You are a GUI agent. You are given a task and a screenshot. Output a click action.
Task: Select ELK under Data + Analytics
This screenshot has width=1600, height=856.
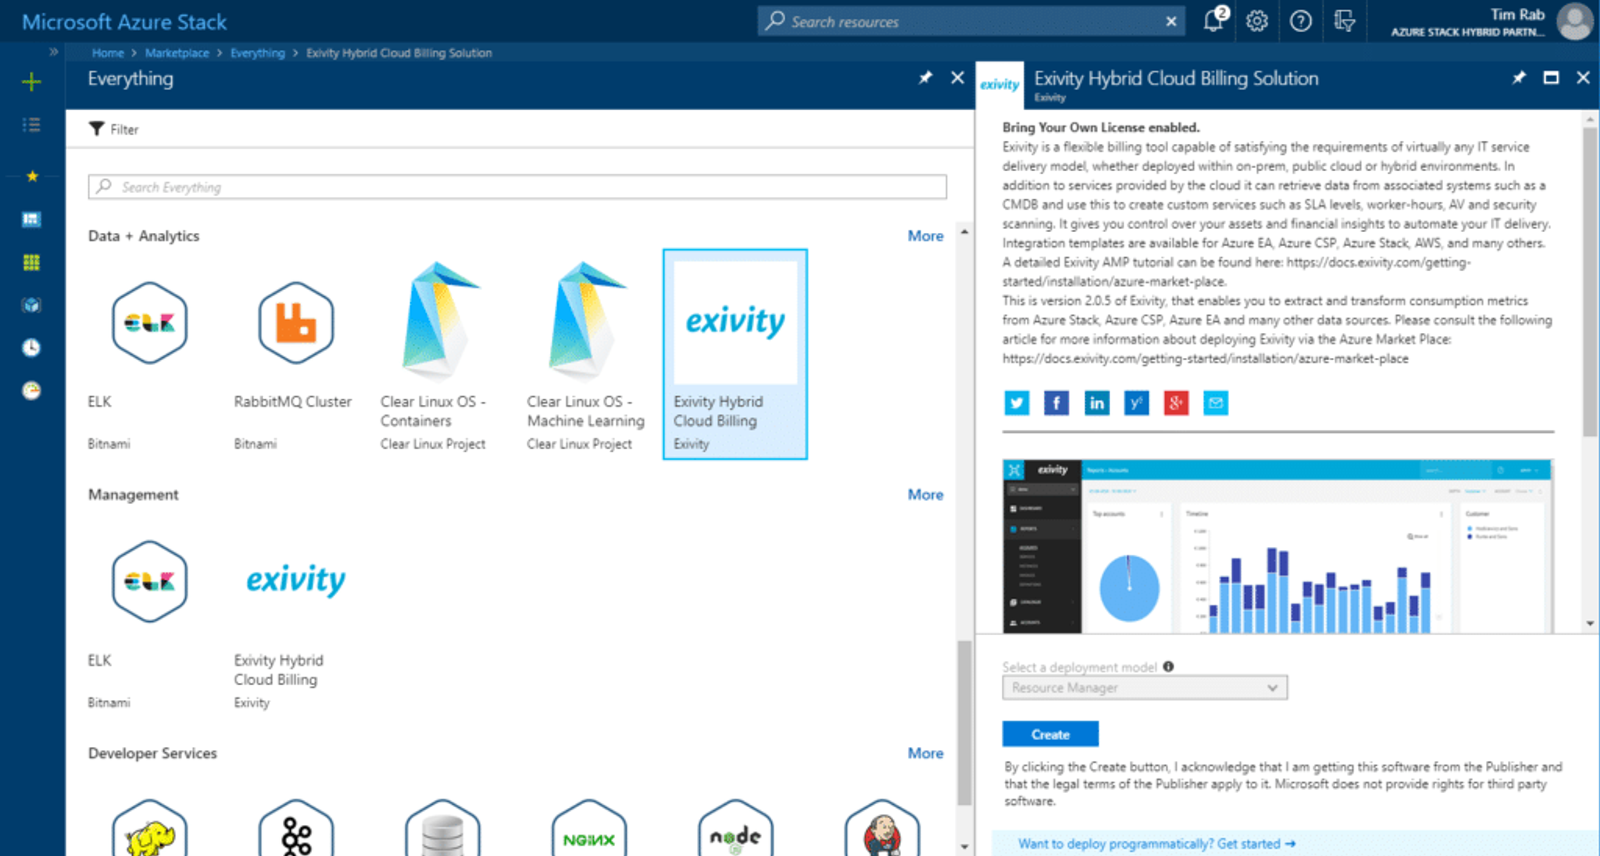149,355
